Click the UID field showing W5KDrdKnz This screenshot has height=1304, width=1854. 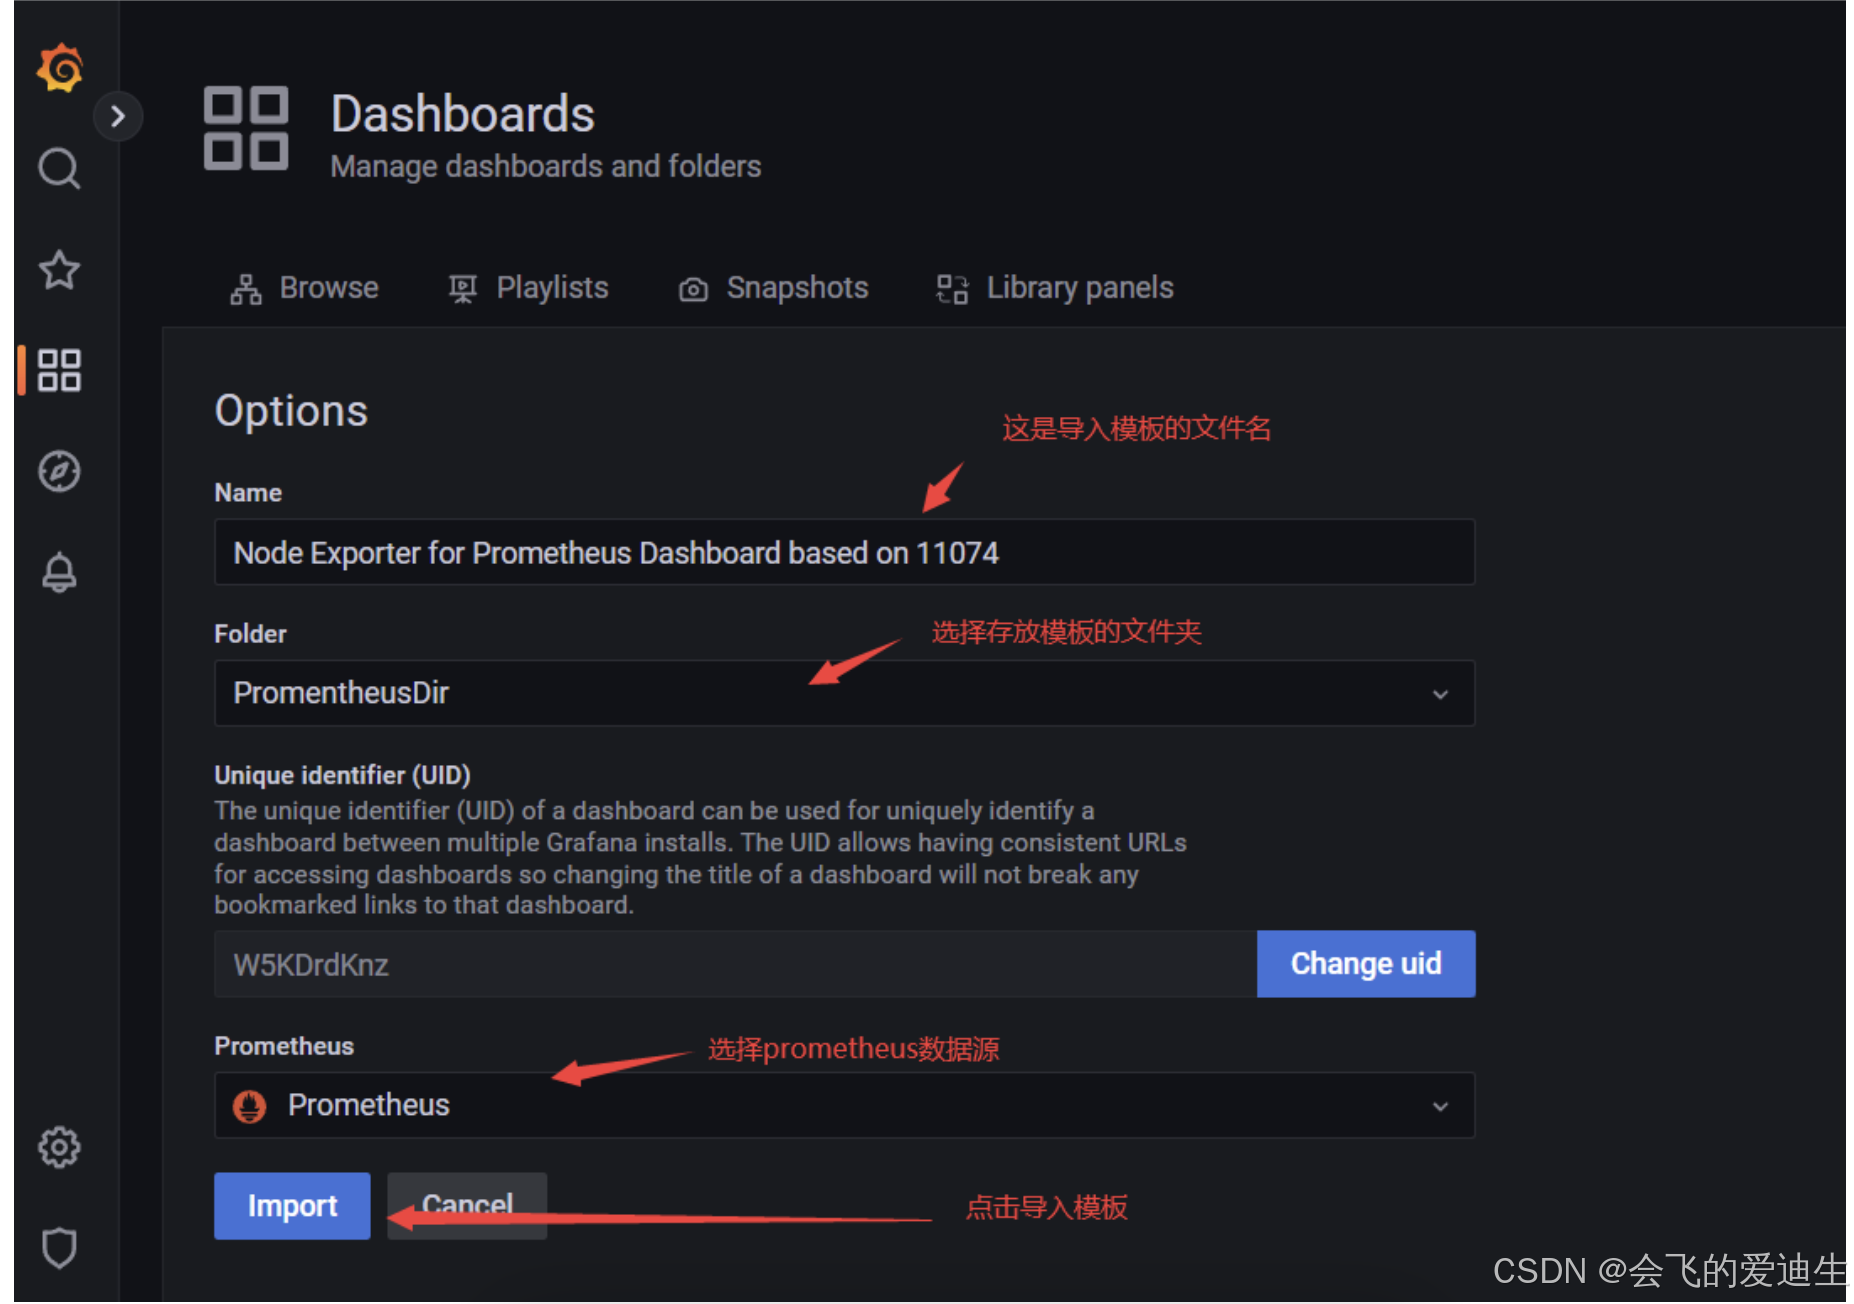click(735, 964)
